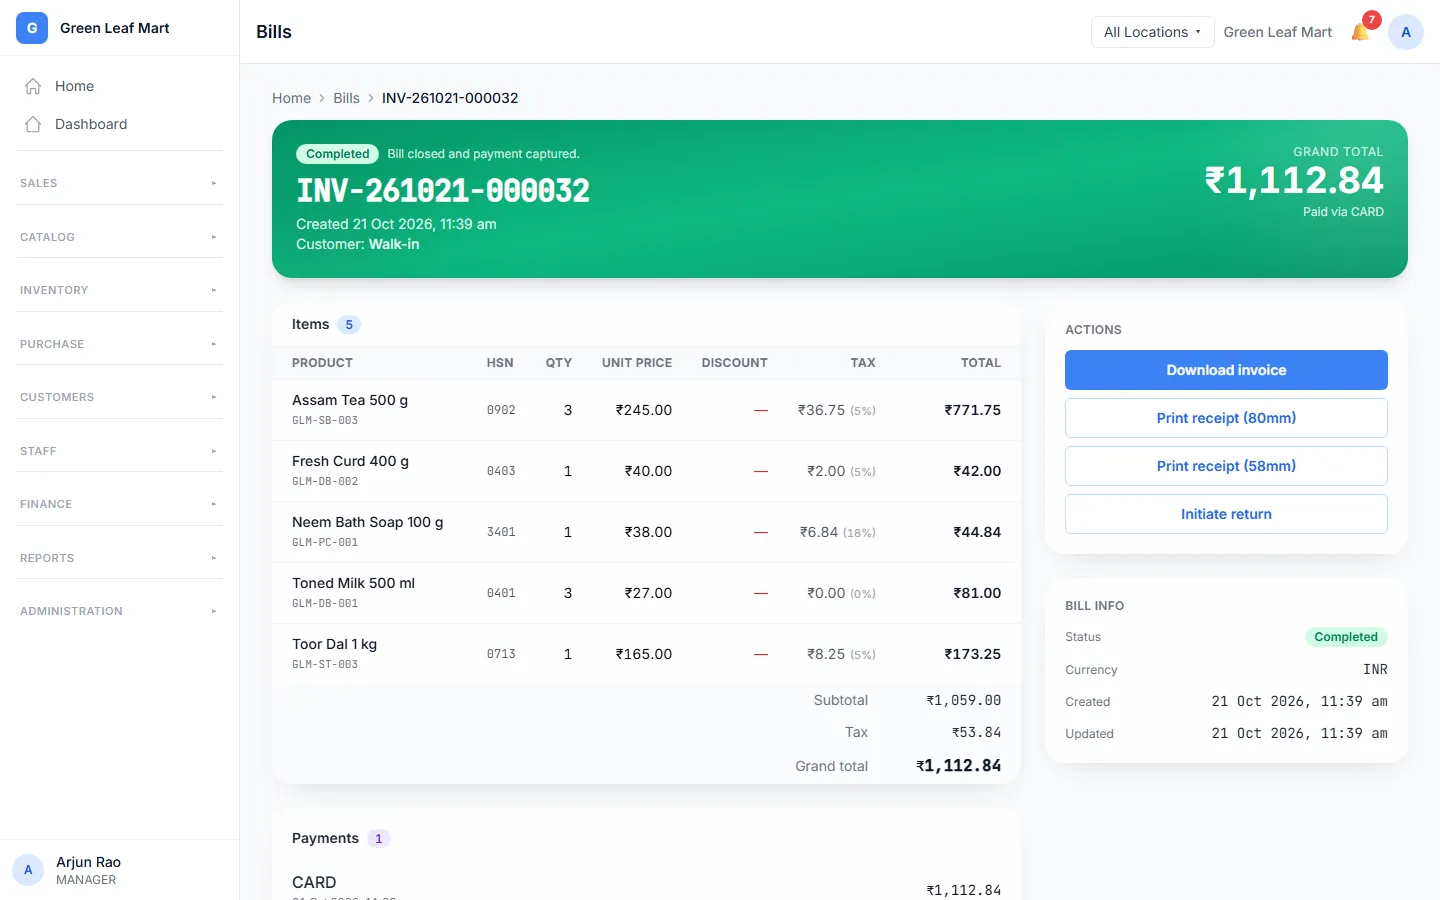This screenshot has height=900, width=1440.
Task: Click Print receipt (58mm) button
Action: (x=1226, y=466)
